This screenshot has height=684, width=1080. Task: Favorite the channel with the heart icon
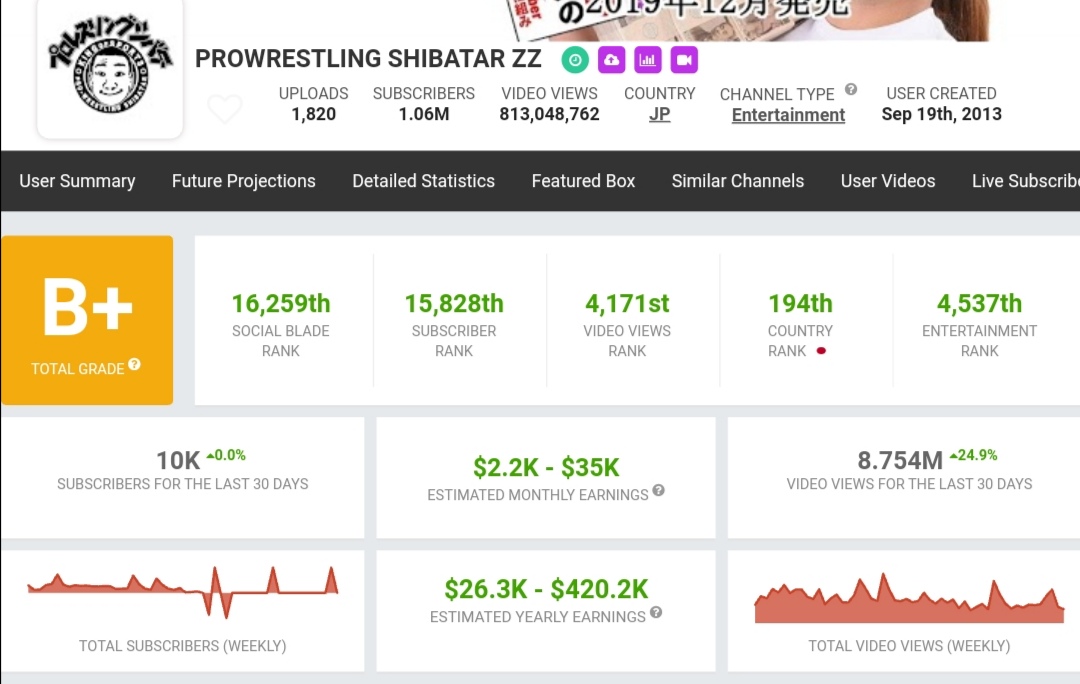tap(225, 108)
